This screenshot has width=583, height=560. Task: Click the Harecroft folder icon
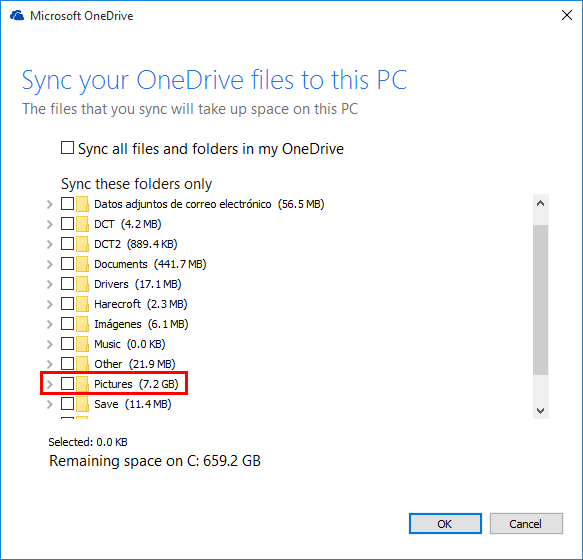click(x=82, y=304)
